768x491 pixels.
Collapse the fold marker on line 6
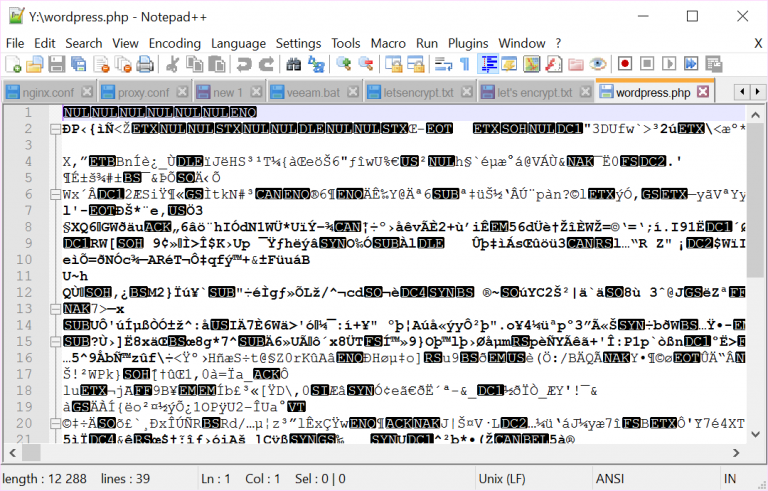point(53,193)
